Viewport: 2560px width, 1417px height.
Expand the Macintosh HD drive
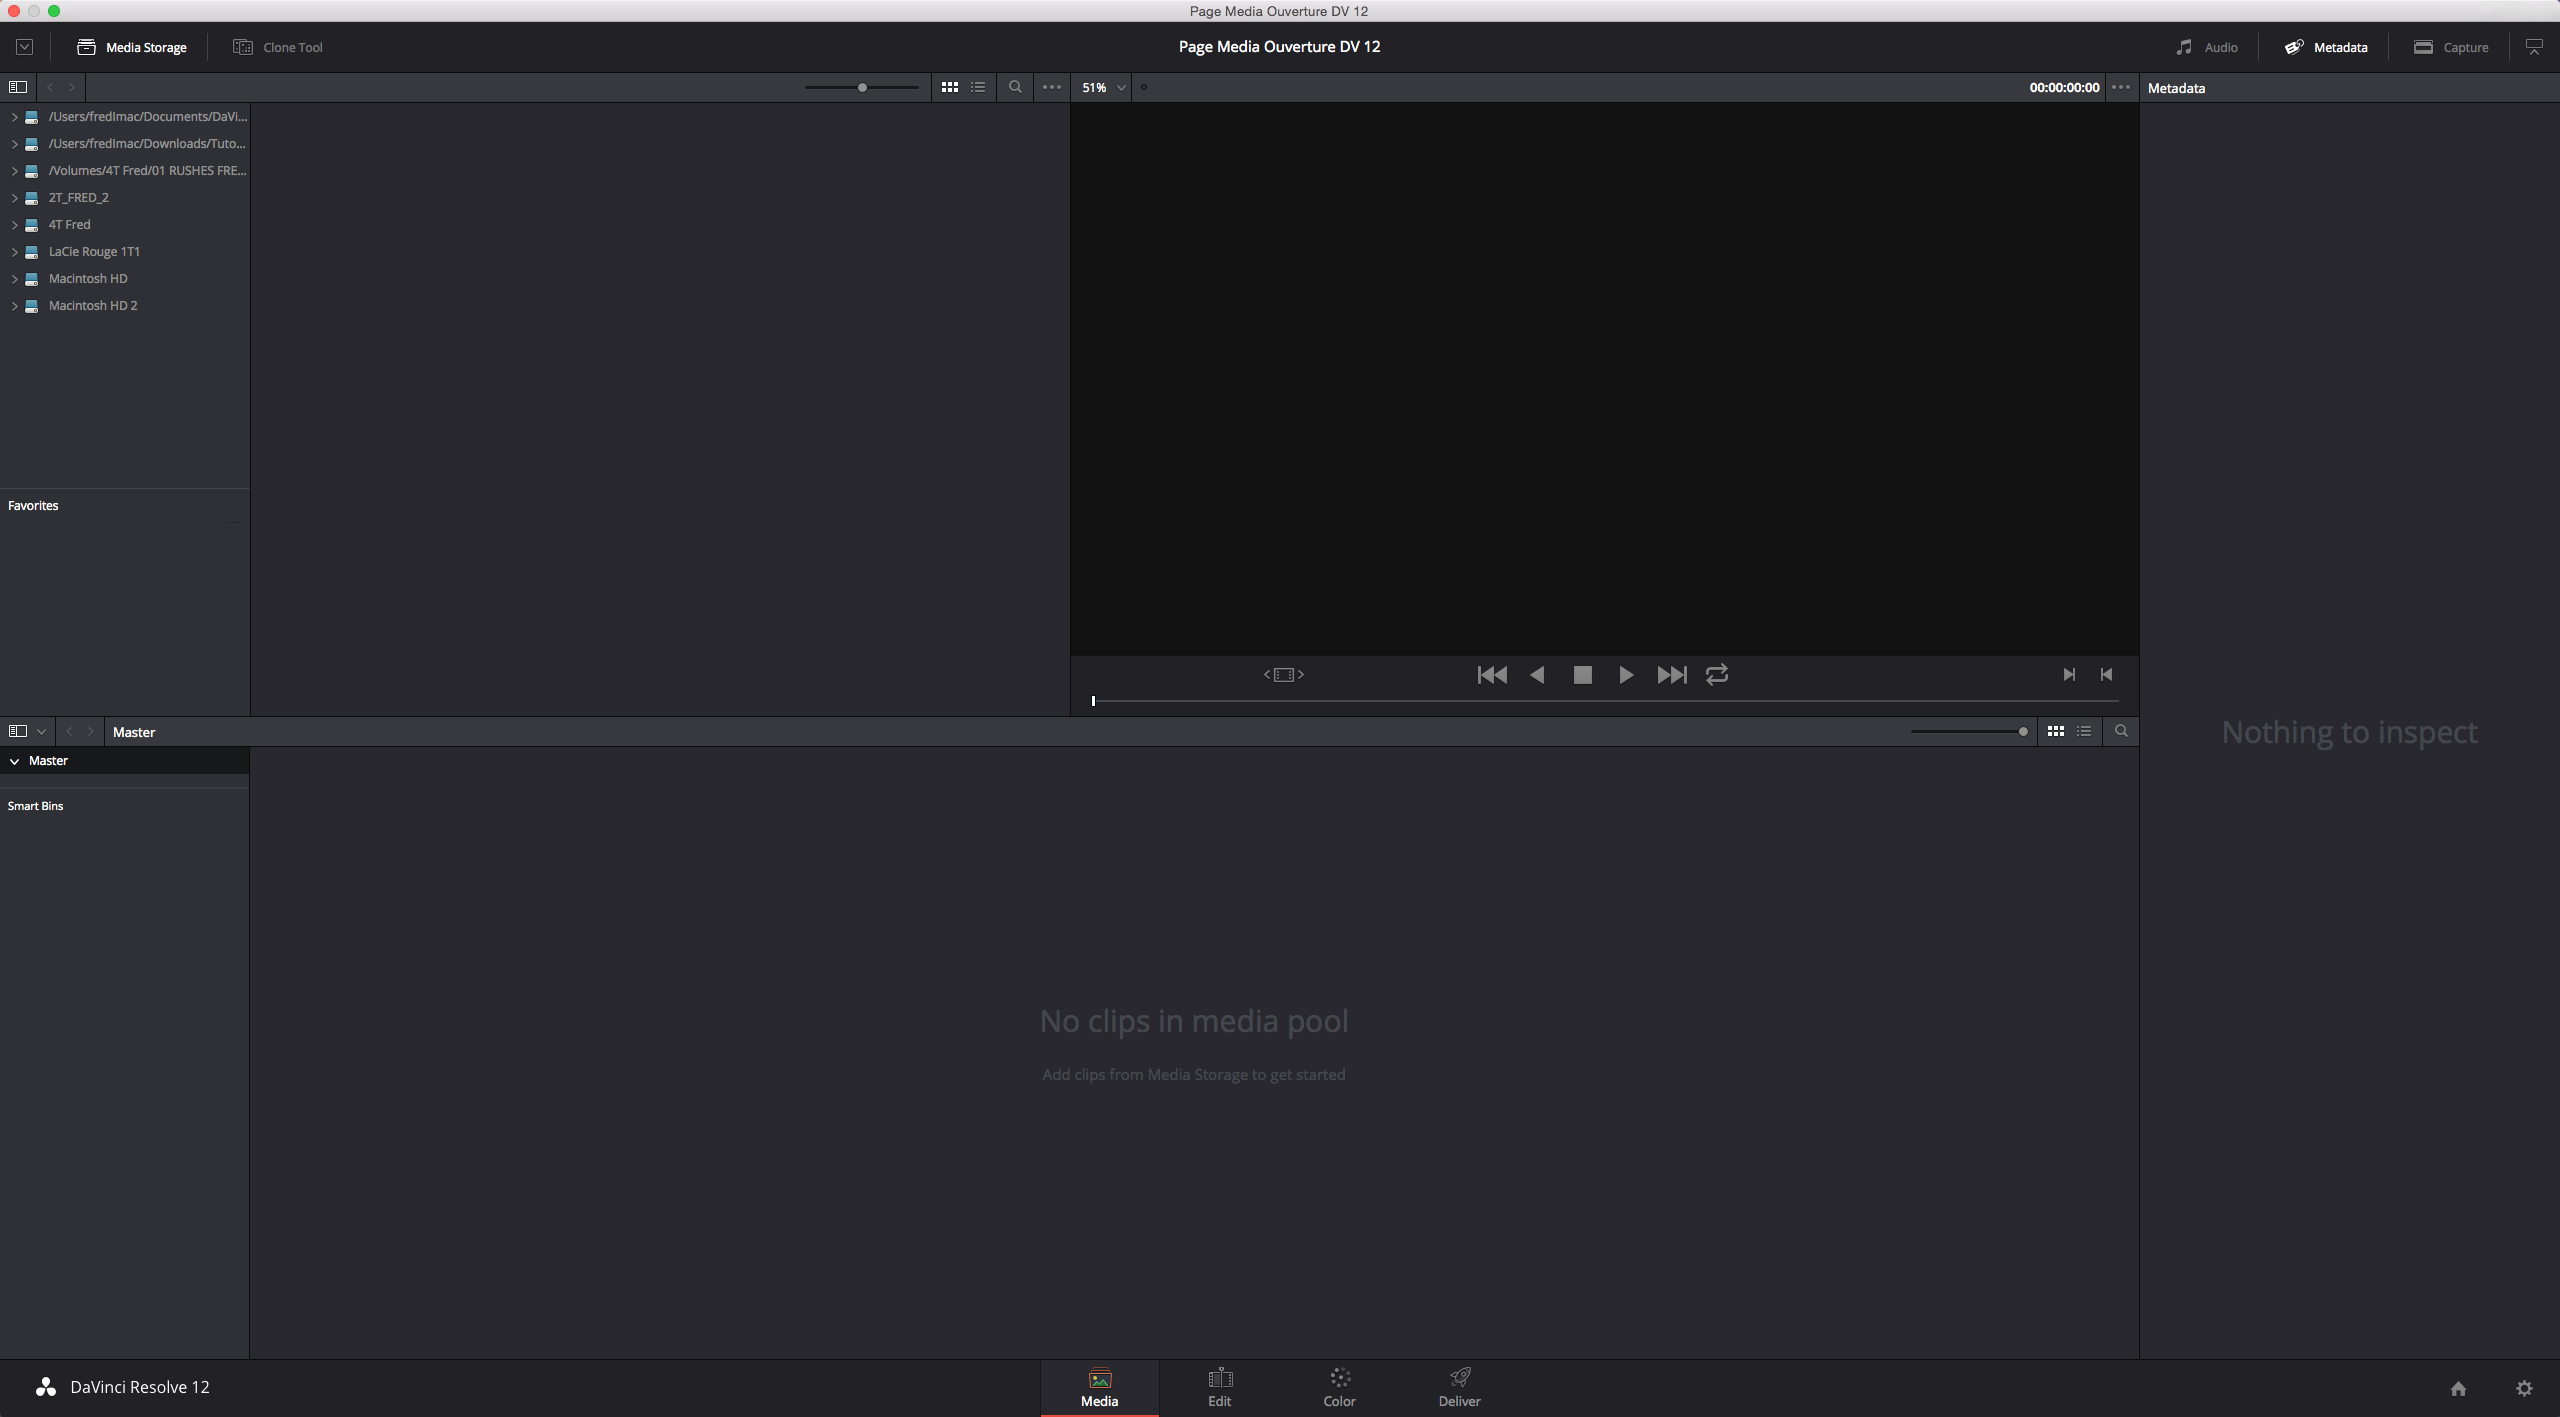[x=13, y=278]
